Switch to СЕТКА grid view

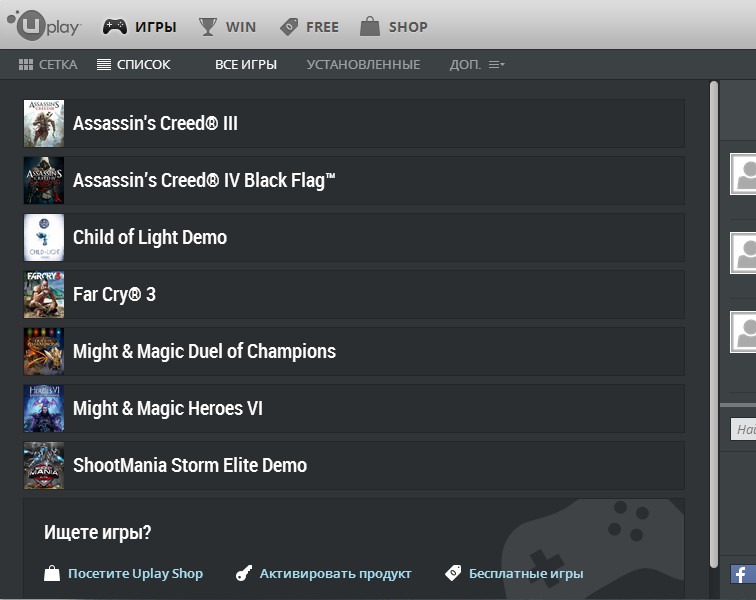58,65
